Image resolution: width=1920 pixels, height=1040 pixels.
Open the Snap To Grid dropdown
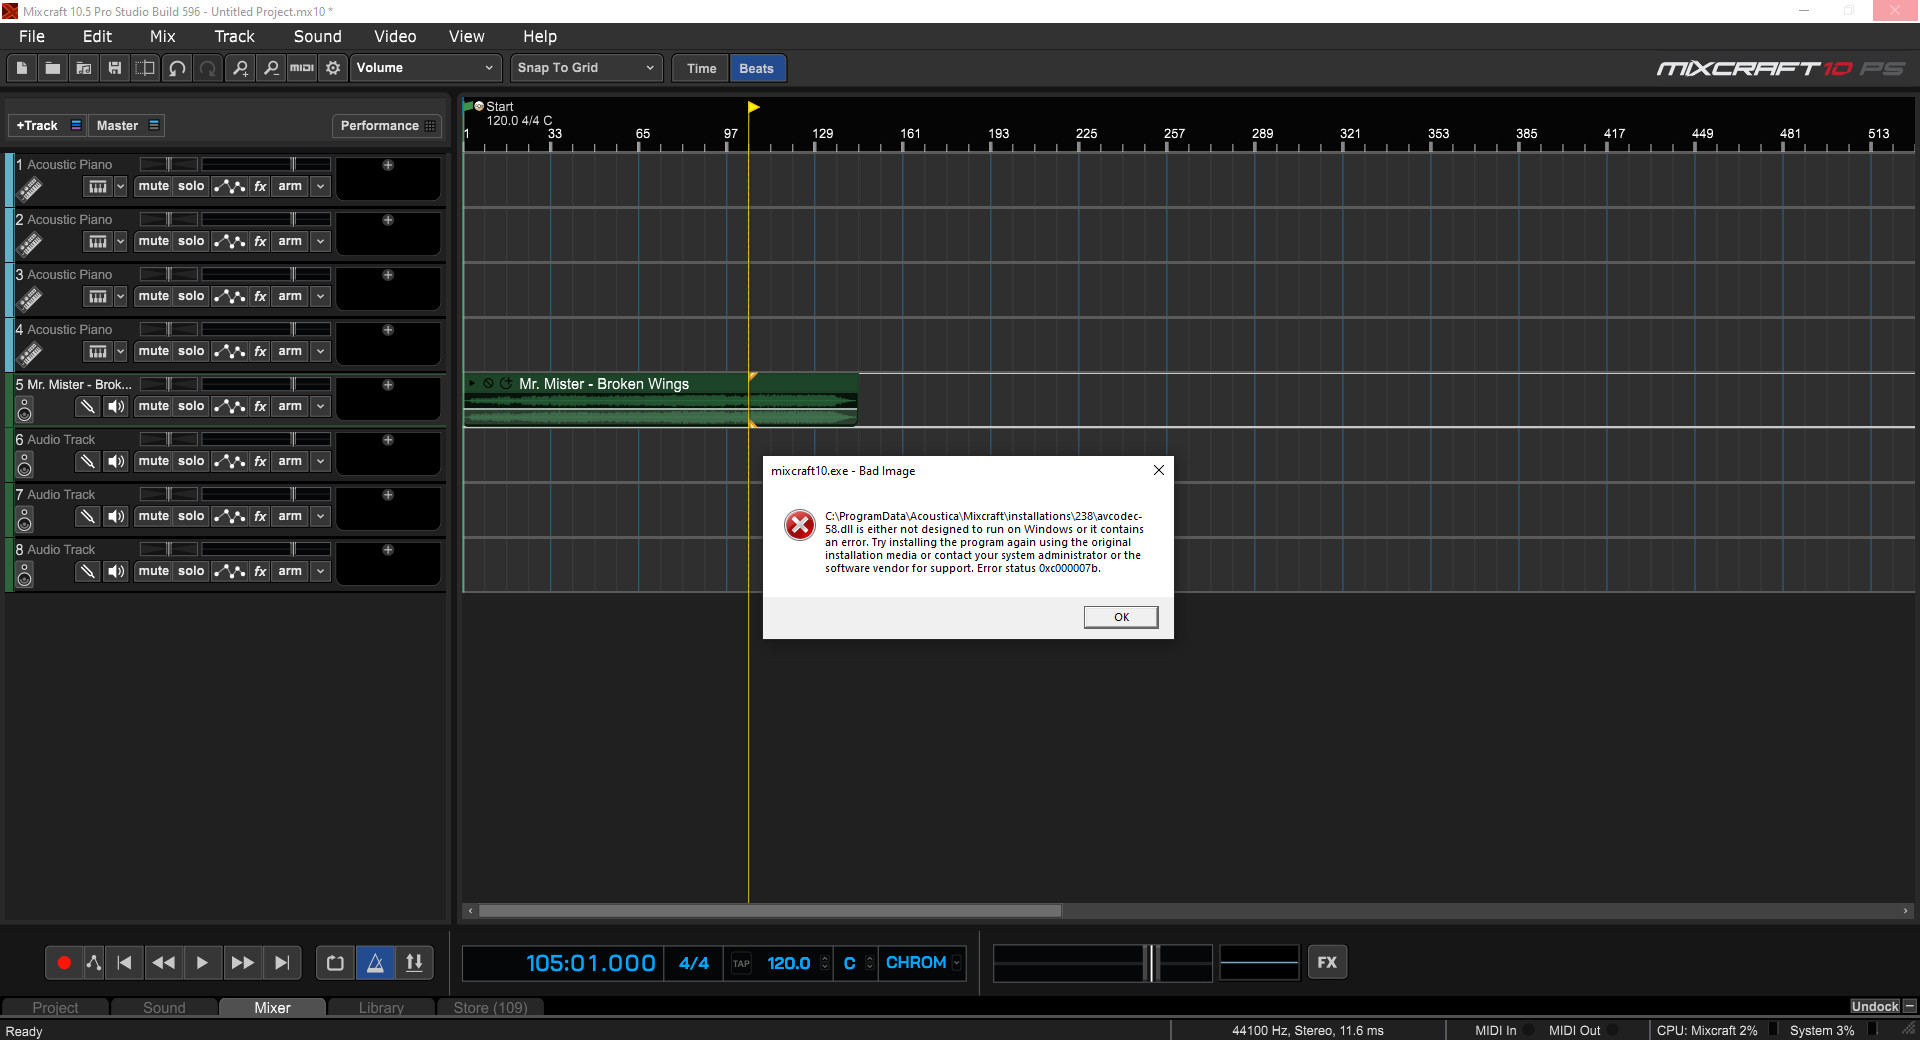pyautogui.click(x=586, y=68)
